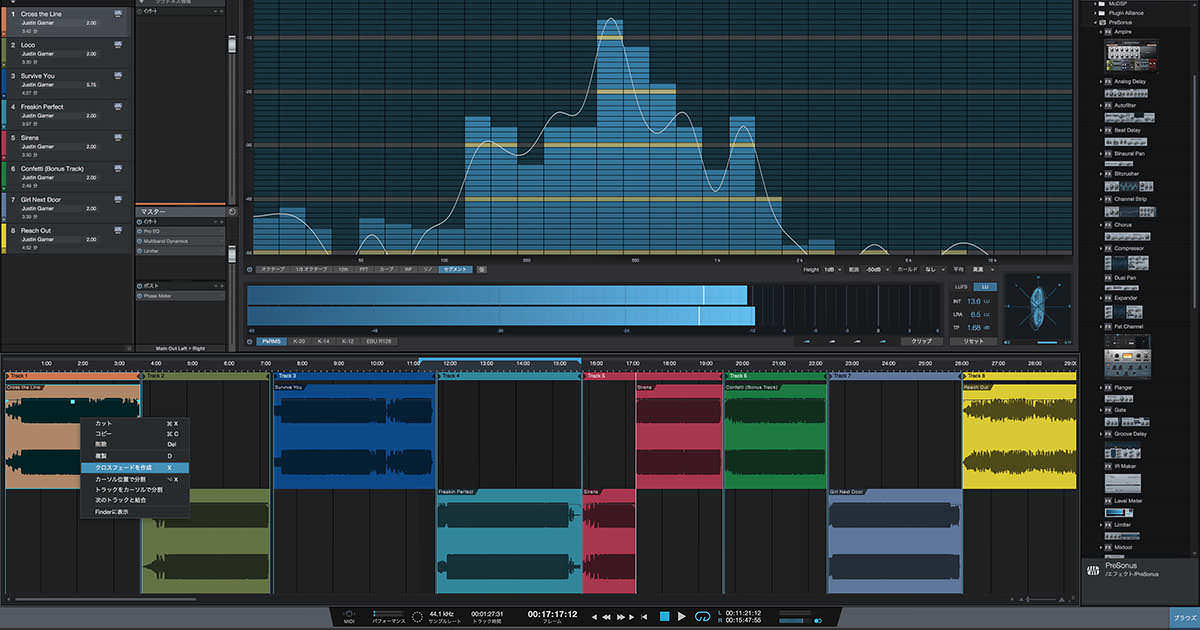Screen dimensions: 1200x630
Task: Toggle power of Phase Meter post insert
Action: point(139,296)
